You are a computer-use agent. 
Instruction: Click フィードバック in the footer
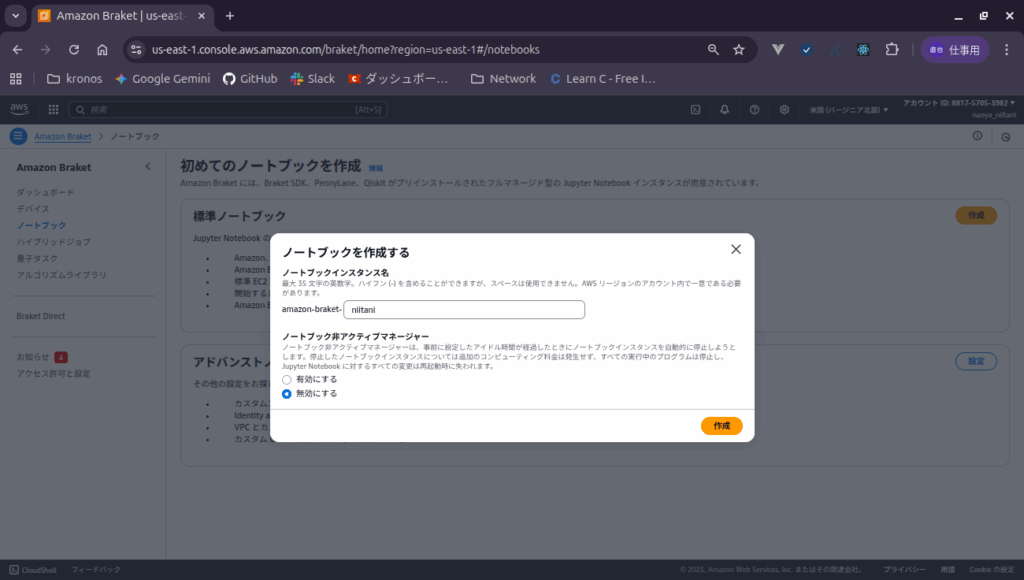[96, 570]
